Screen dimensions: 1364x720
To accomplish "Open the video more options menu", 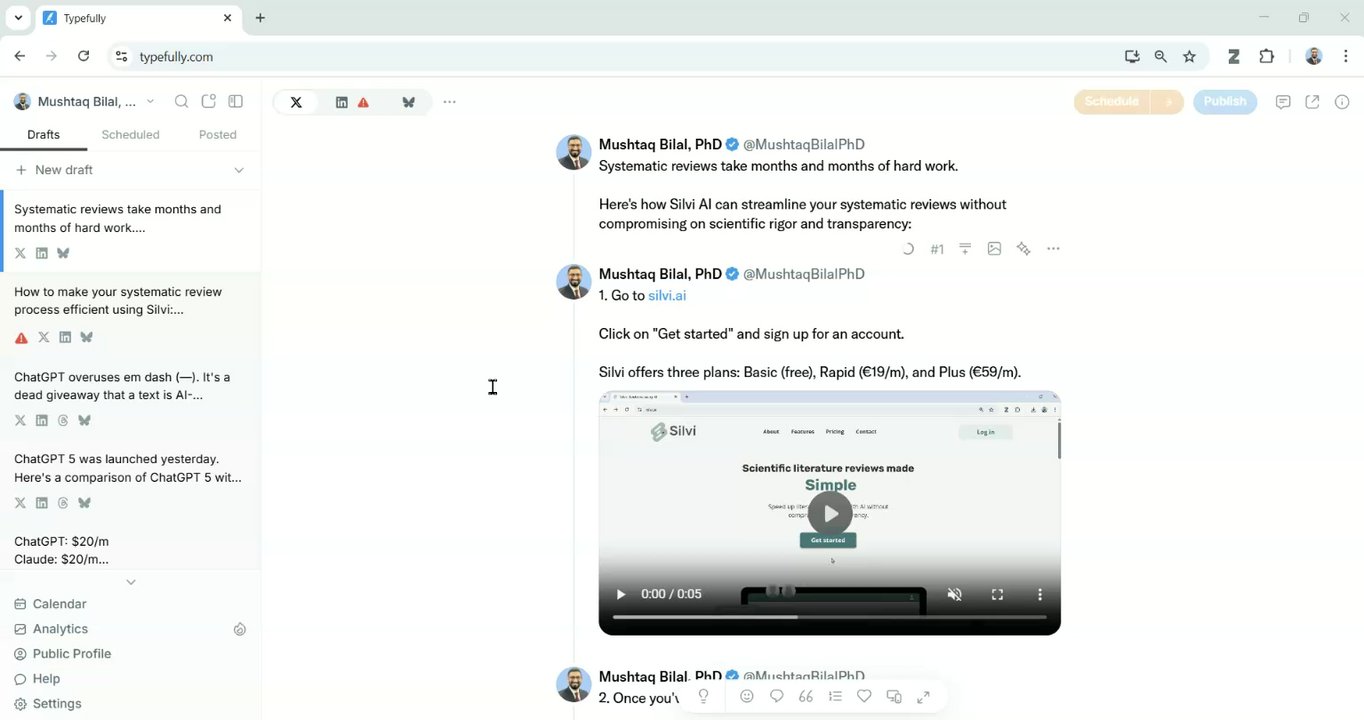I will tap(1040, 594).
